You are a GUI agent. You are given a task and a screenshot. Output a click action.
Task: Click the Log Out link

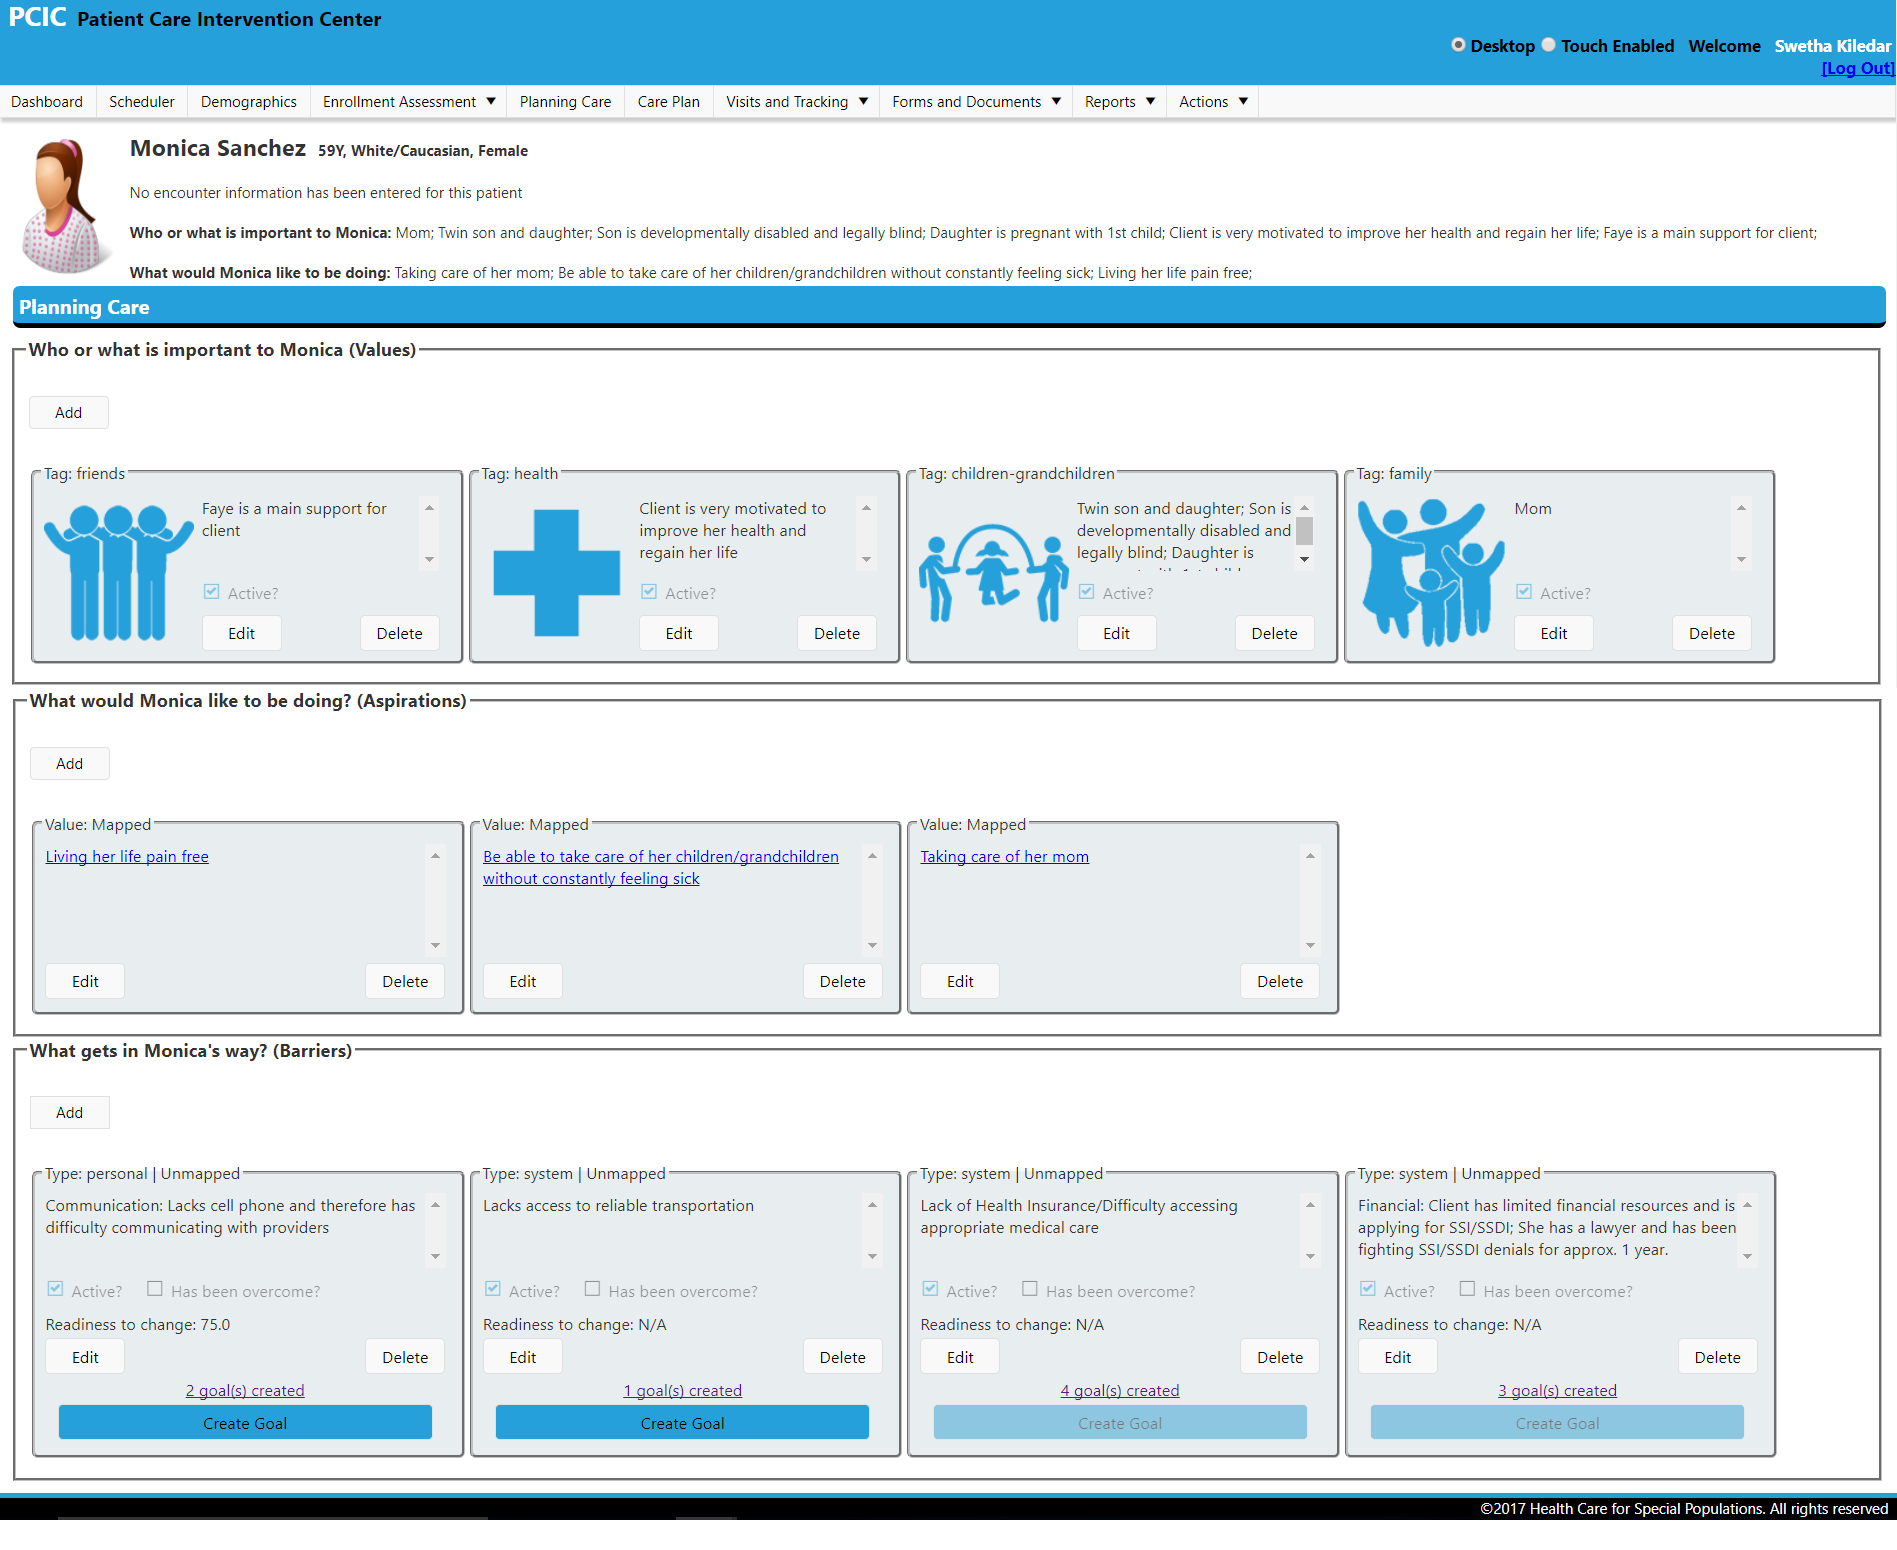pyautogui.click(x=1857, y=68)
